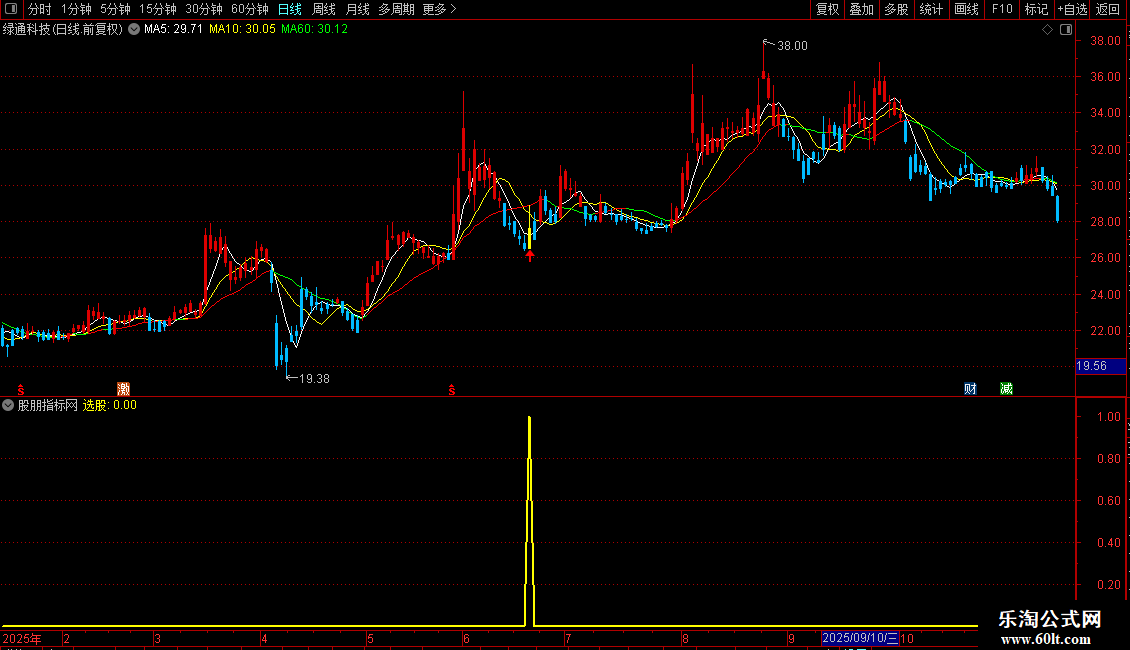Click the orange 激 event marker
Image resolution: width=1130 pixels, height=650 pixels.
coord(124,389)
